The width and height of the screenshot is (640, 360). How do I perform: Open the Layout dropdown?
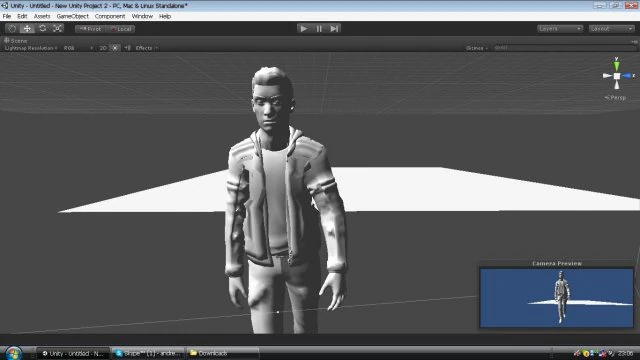coord(611,29)
